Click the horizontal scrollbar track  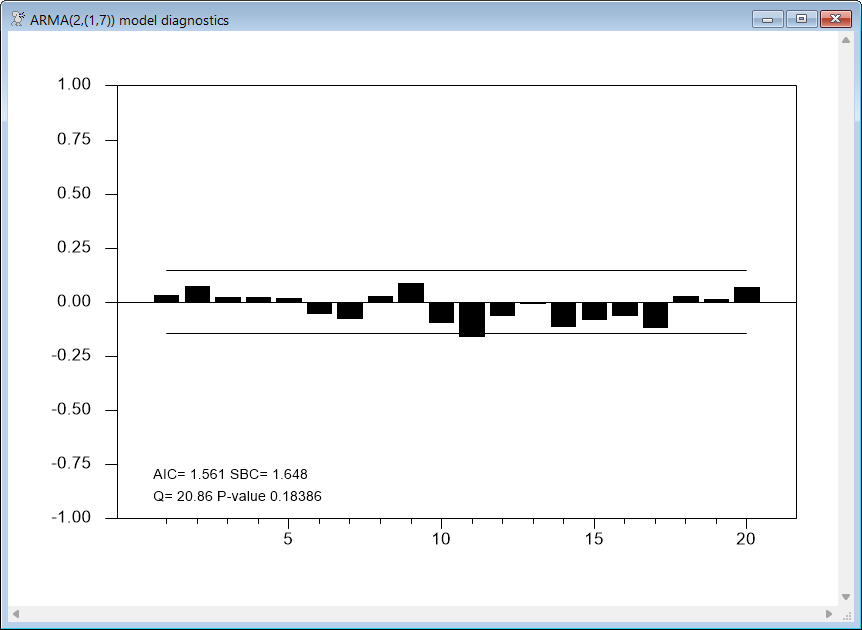(422, 613)
